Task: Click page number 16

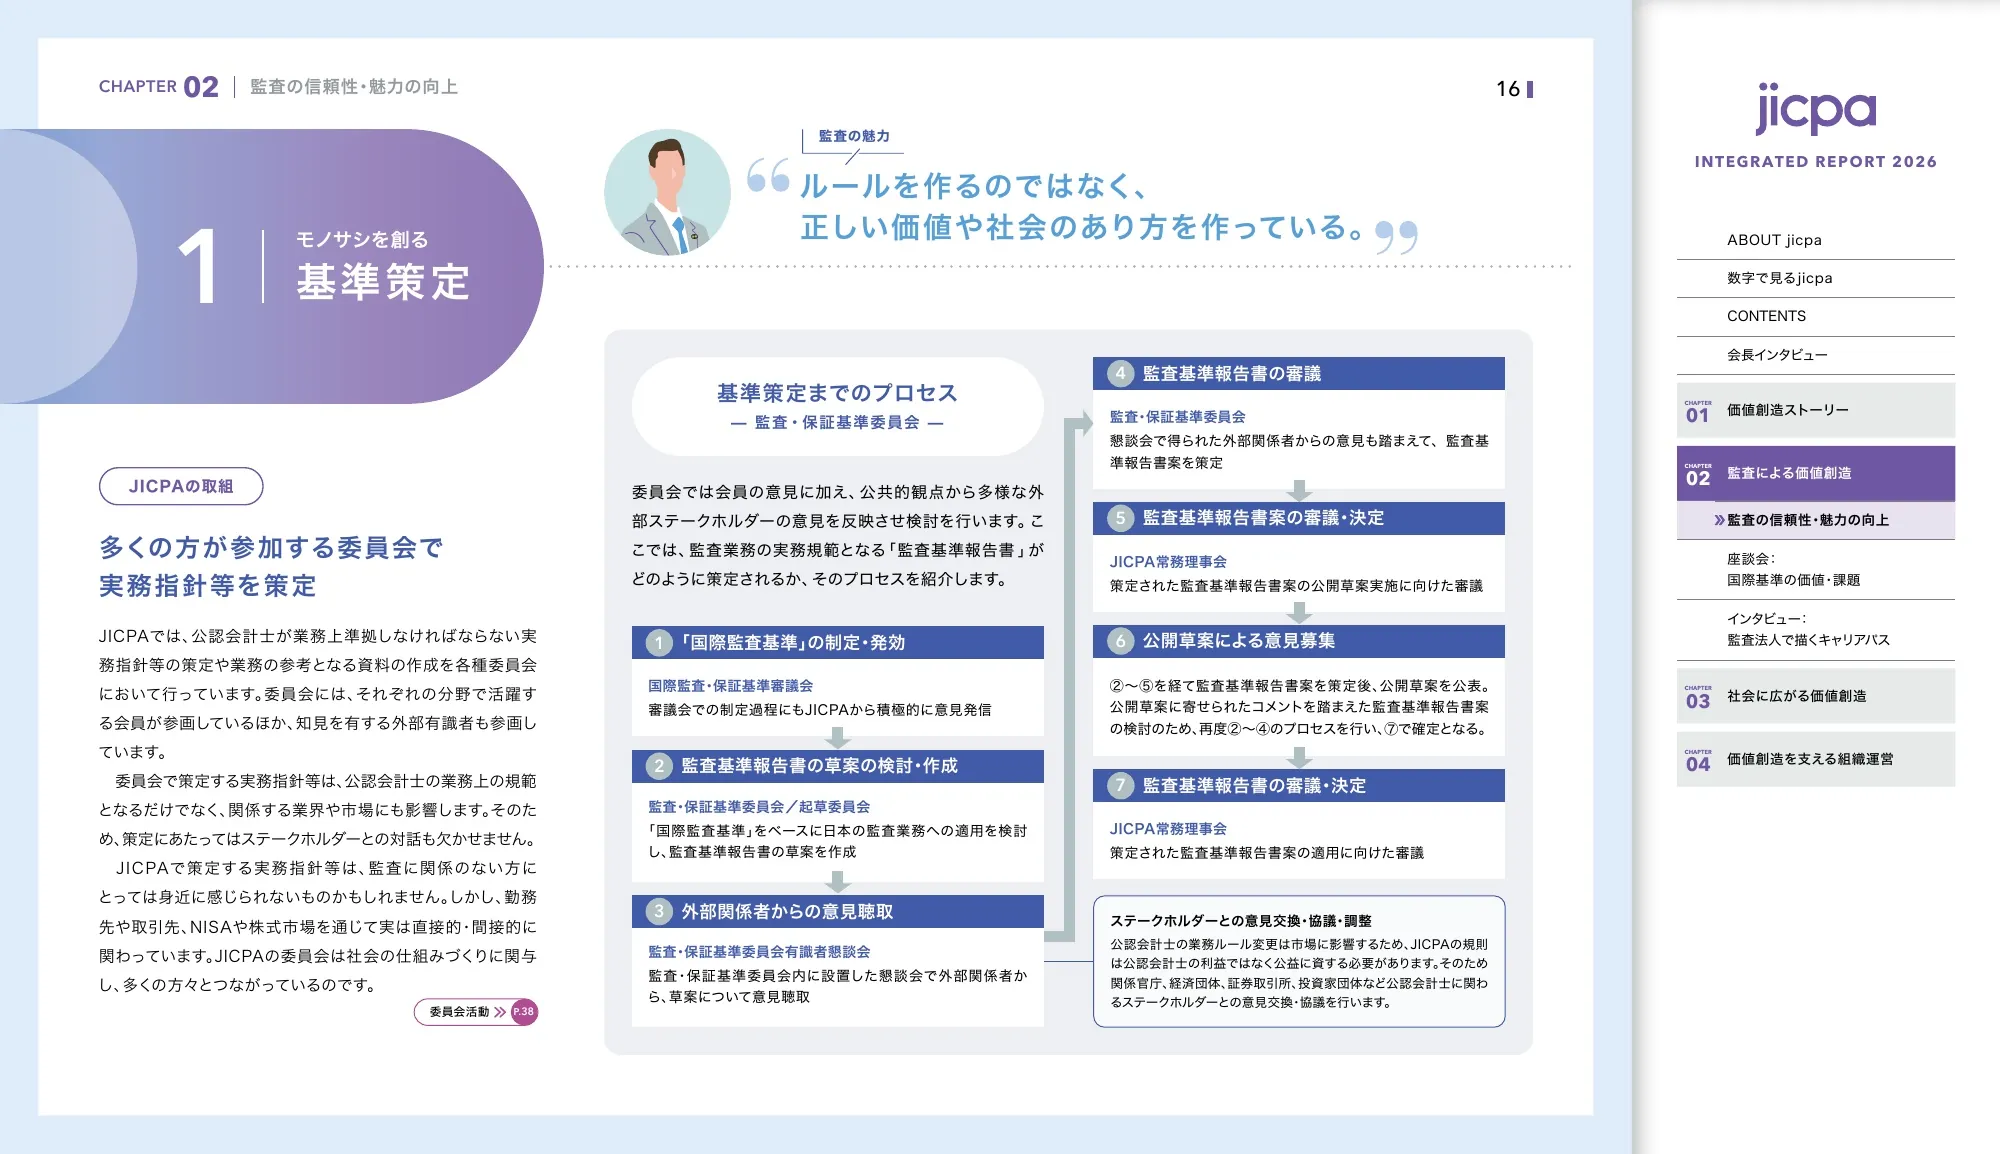Action: [1508, 89]
